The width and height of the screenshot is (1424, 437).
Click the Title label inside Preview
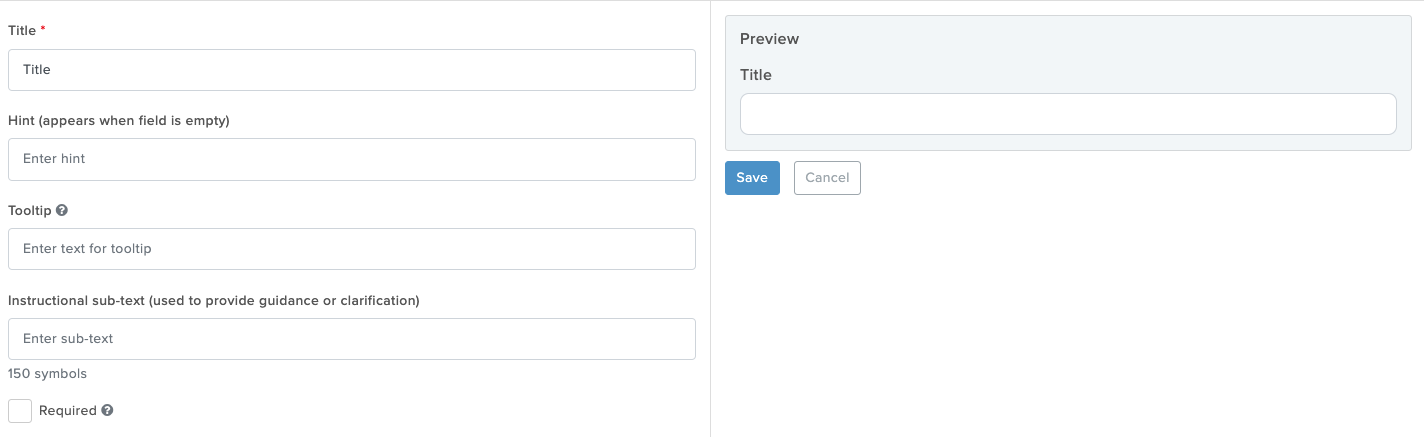756,75
